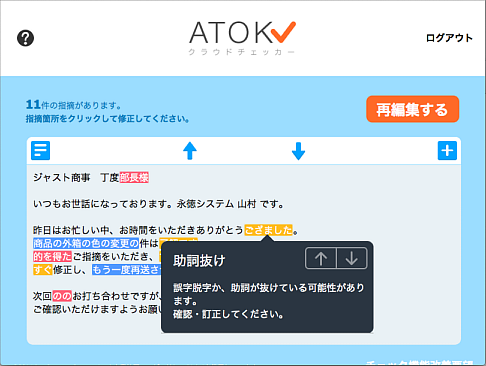Select highlighted 商品の外箱の色の変更の phrase
Viewport: 486px width, 366px height.
[x=86, y=243]
